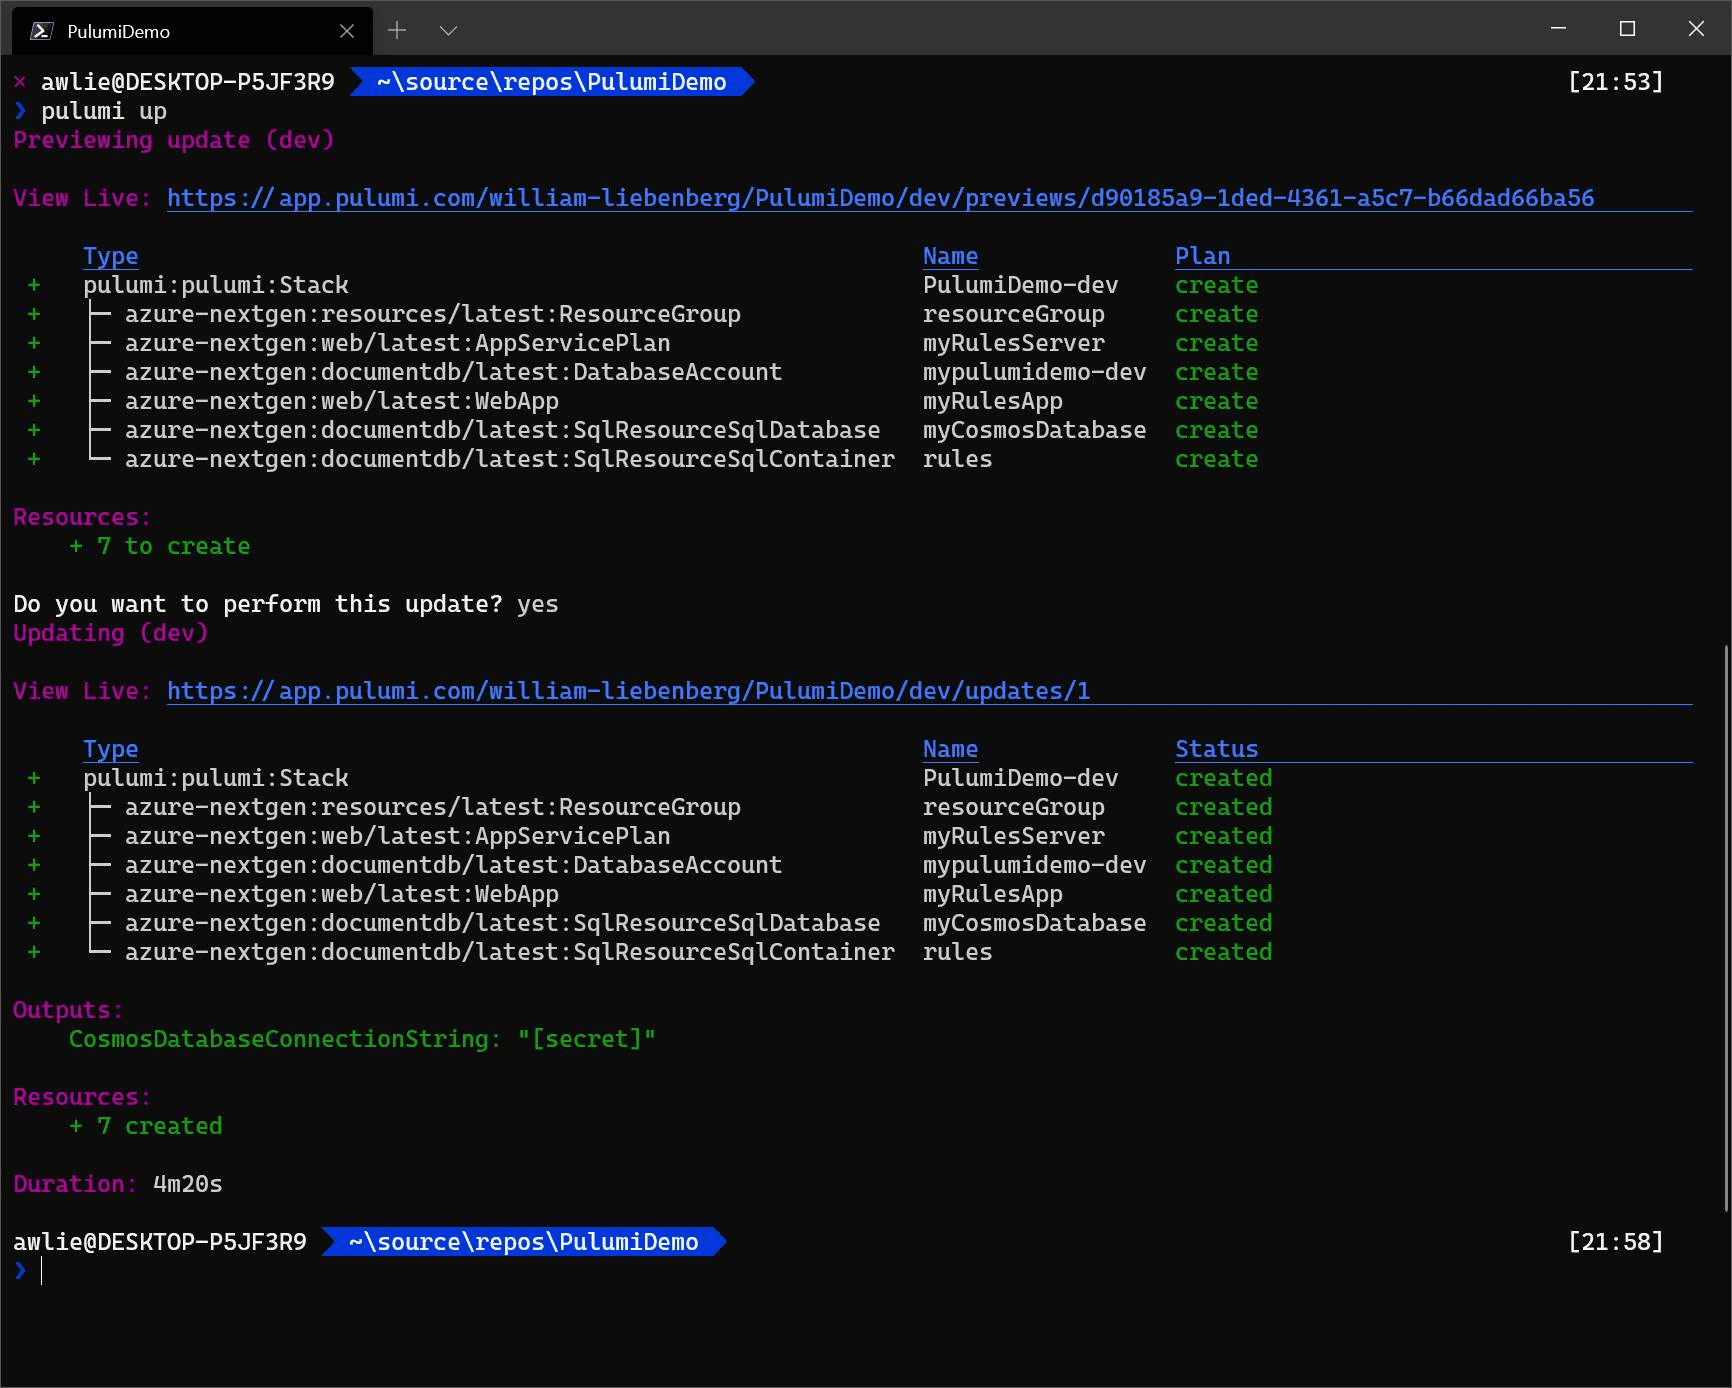Open a new terminal tab
This screenshot has height=1388, width=1732.
[x=397, y=31]
